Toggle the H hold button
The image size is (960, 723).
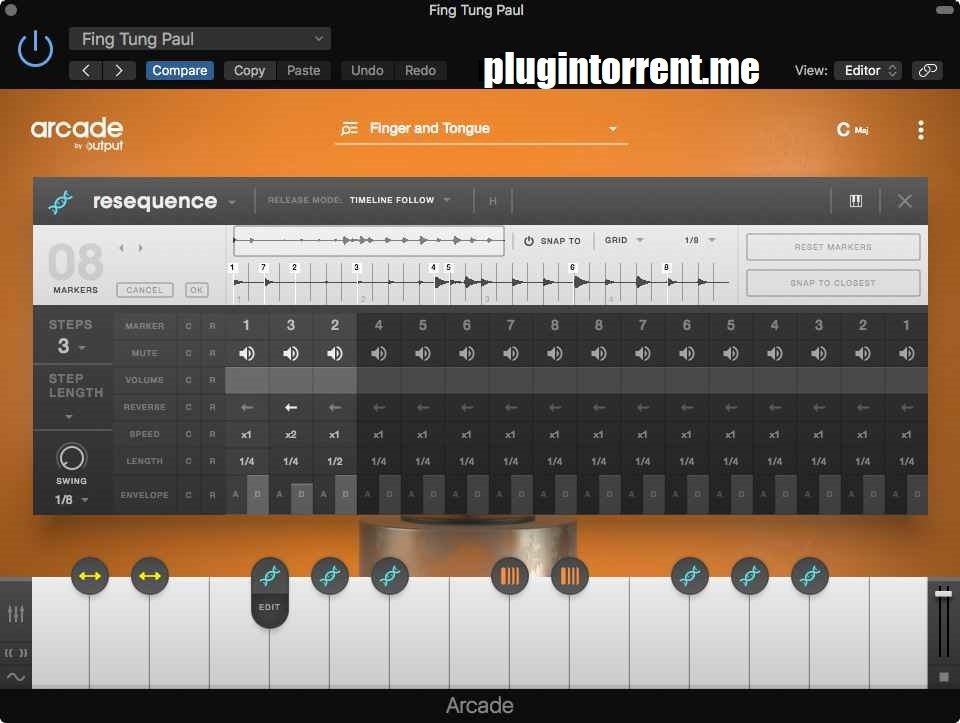tap(492, 201)
